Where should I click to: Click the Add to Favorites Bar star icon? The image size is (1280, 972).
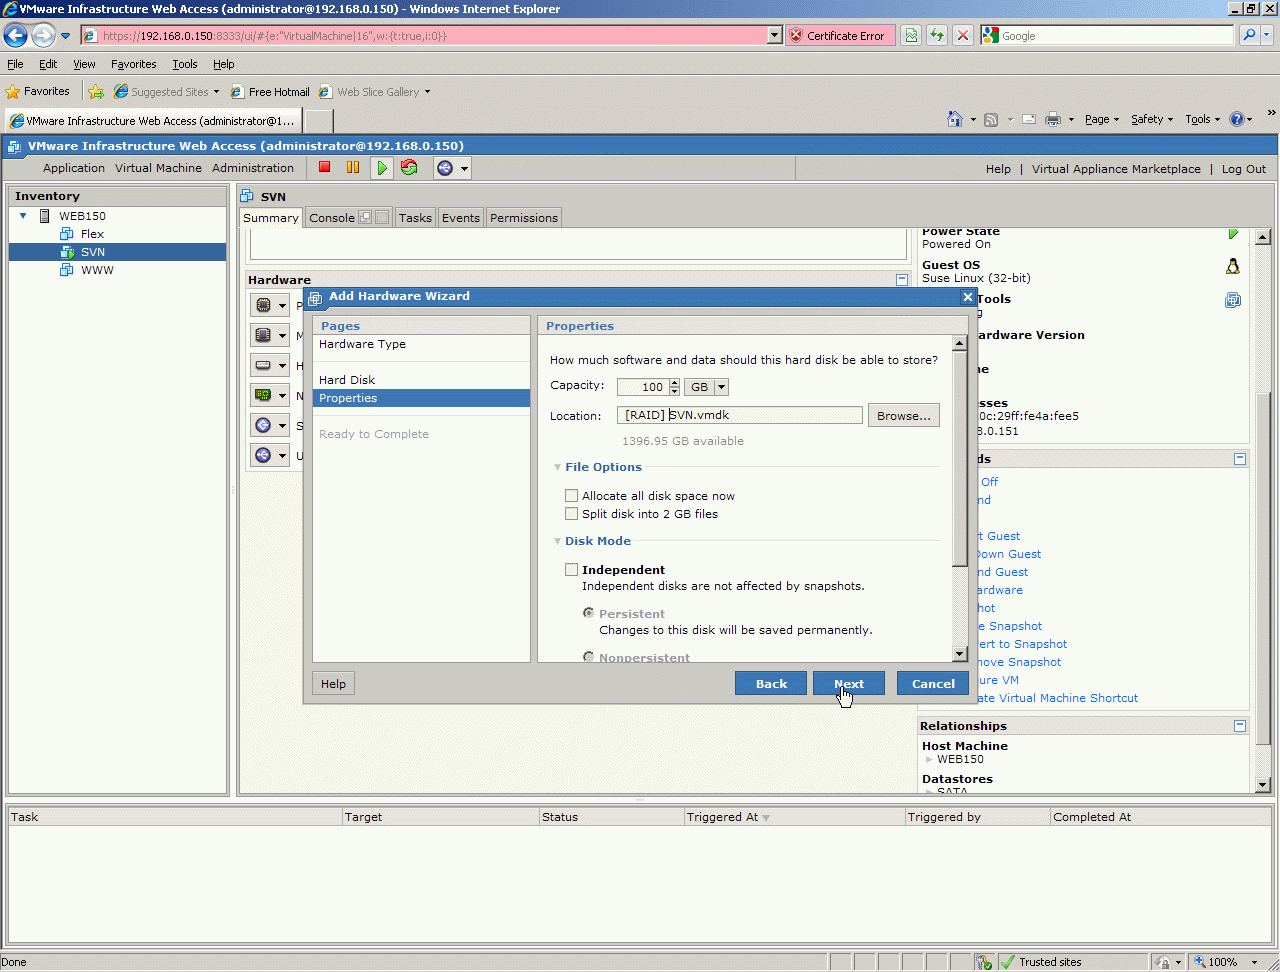click(x=96, y=92)
